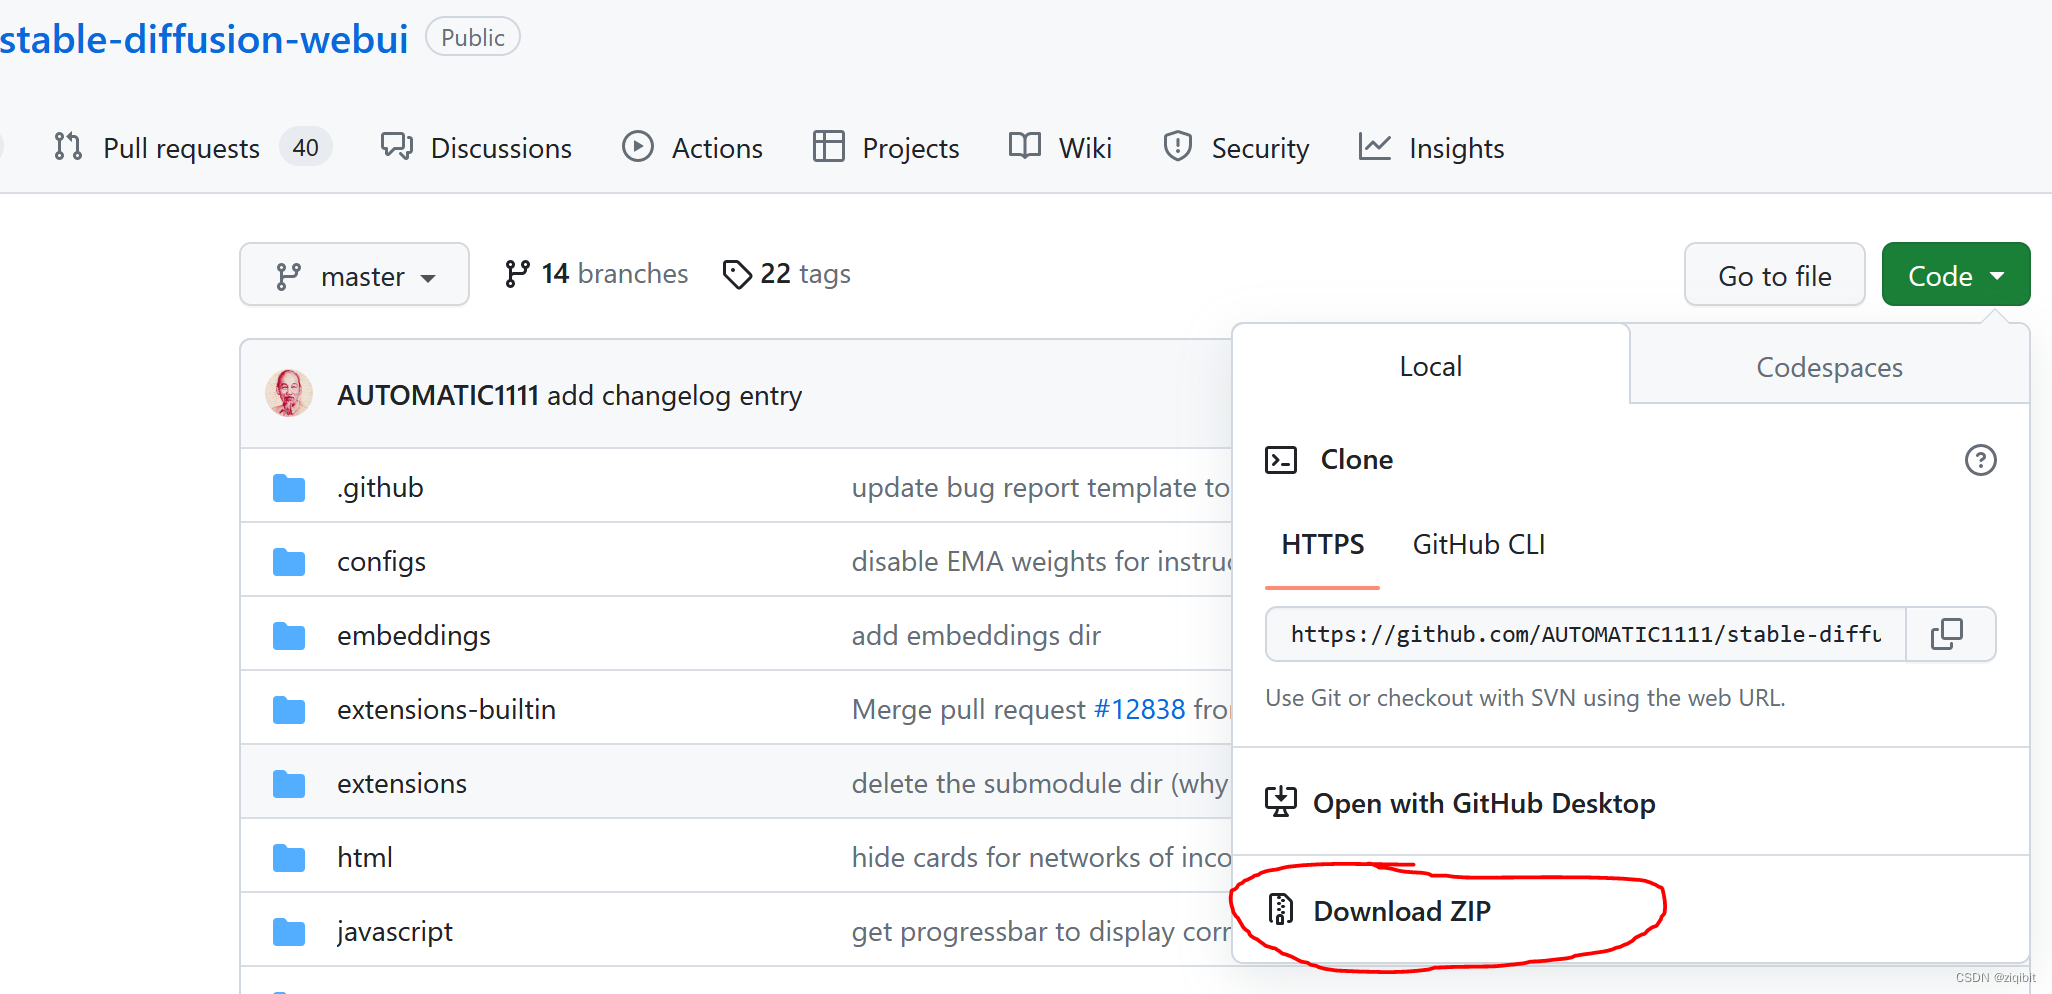Image resolution: width=2052 pixels, height=994 pixels.
Task: Open the 'add changelog entry' commit message
Action: coord(674,396)
